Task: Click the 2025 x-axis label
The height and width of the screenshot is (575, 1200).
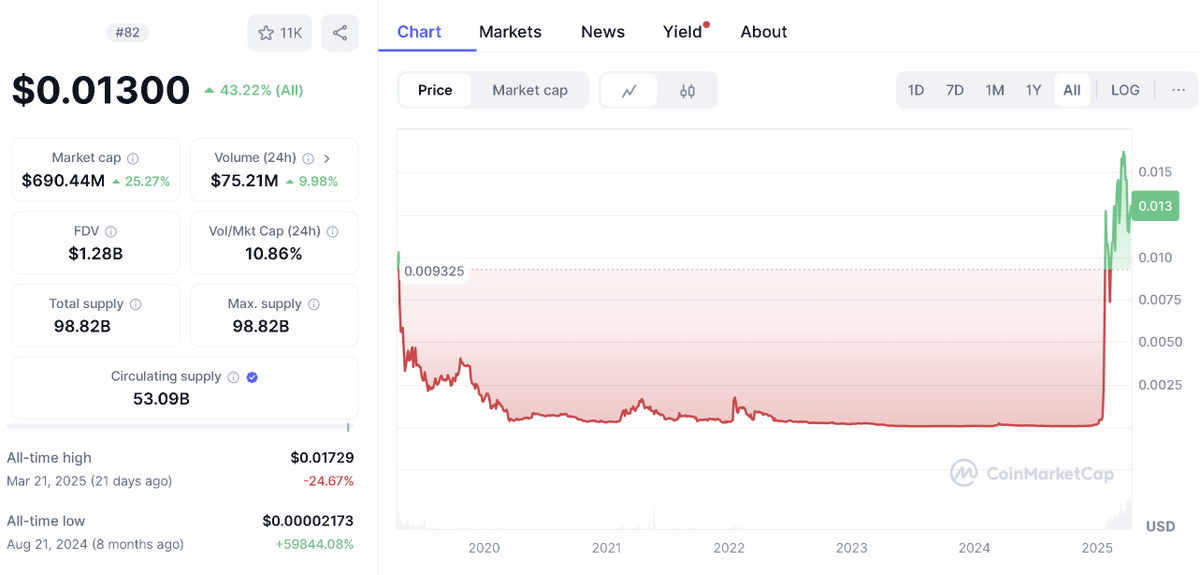Action: 1097,548
